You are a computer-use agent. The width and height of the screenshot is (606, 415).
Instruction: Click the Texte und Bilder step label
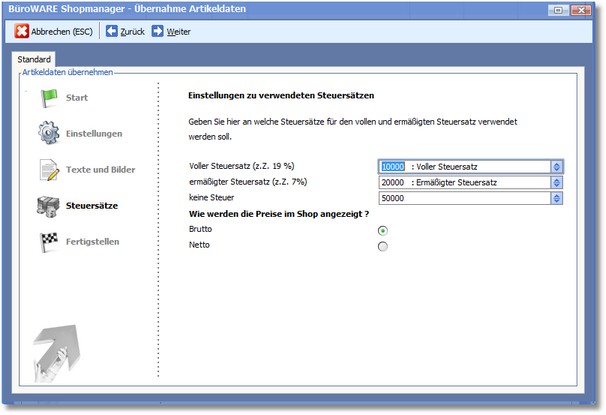(x=101, y=169)
